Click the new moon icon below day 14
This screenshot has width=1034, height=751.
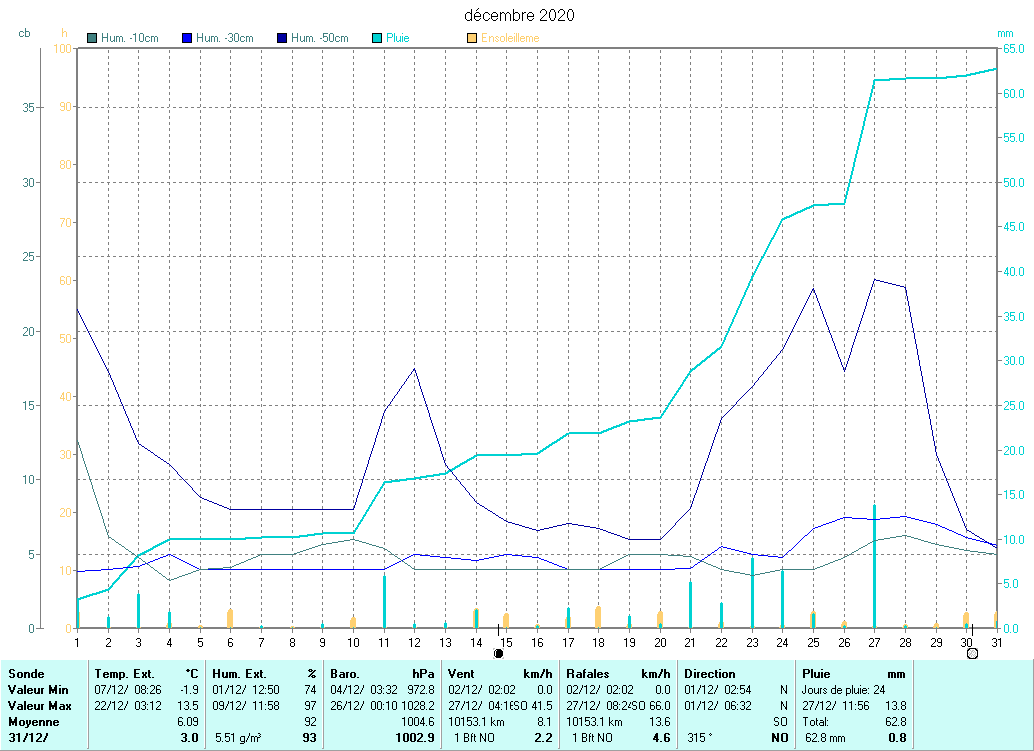point(498,653)
